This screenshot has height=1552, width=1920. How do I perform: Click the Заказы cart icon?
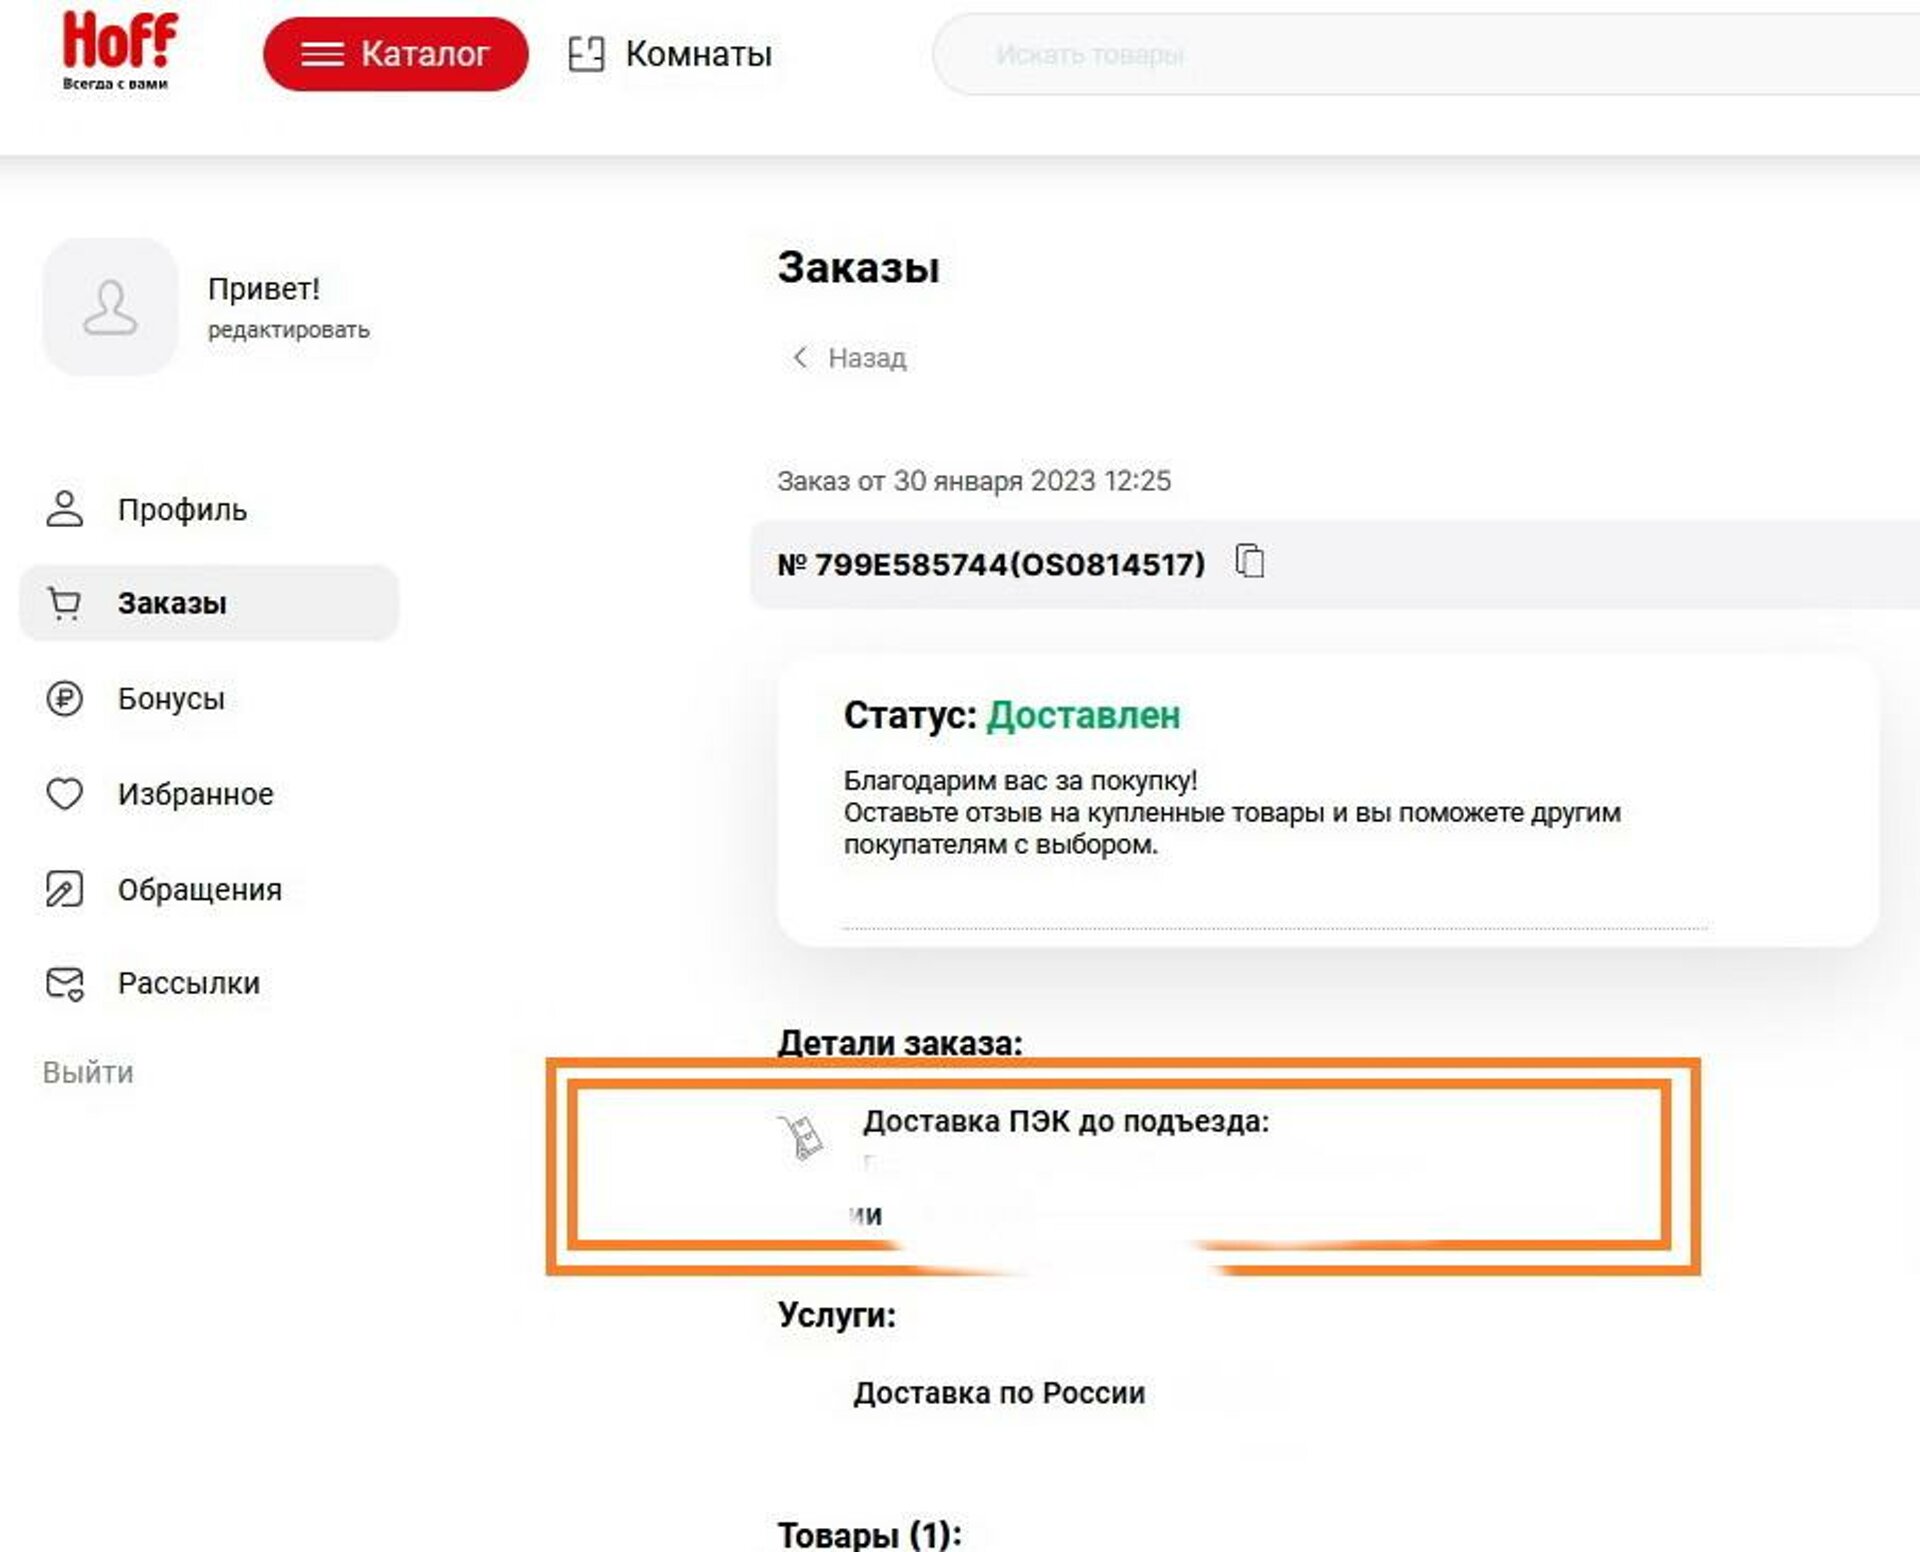[x=65, y=603]
